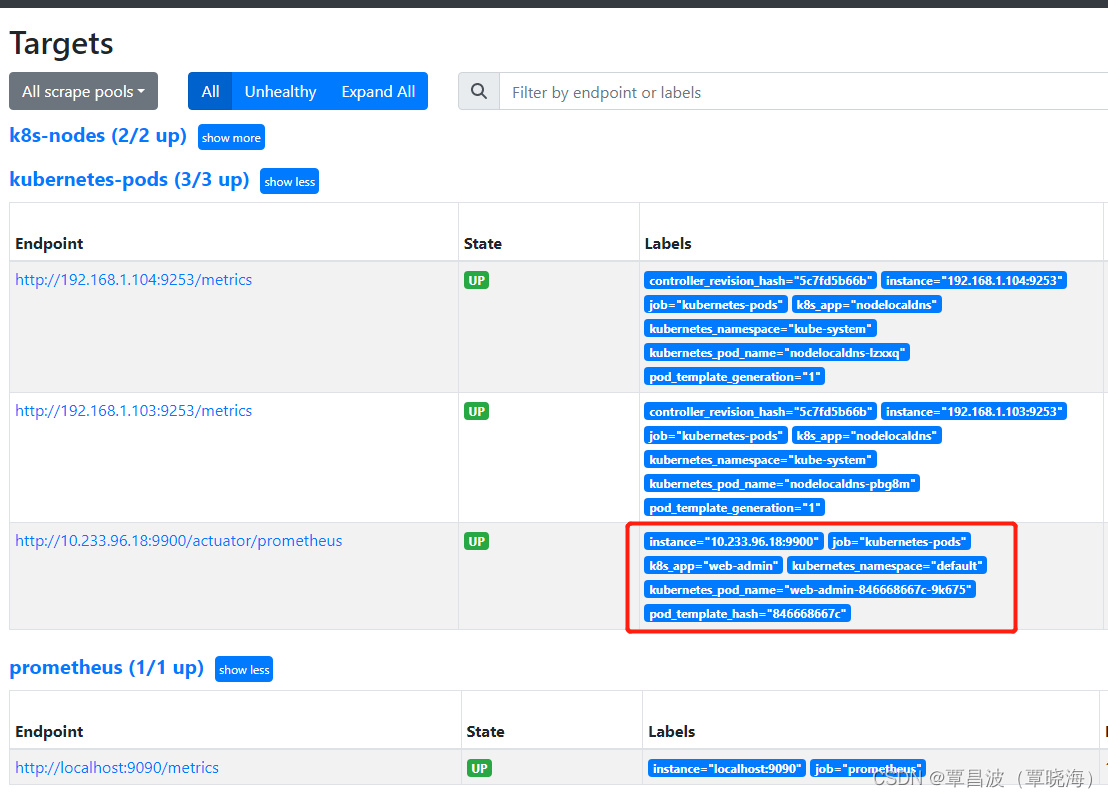Click the k8s_app="nodelocaldns" label badge
Screen dimensions: 1108x798
[866, 304]
